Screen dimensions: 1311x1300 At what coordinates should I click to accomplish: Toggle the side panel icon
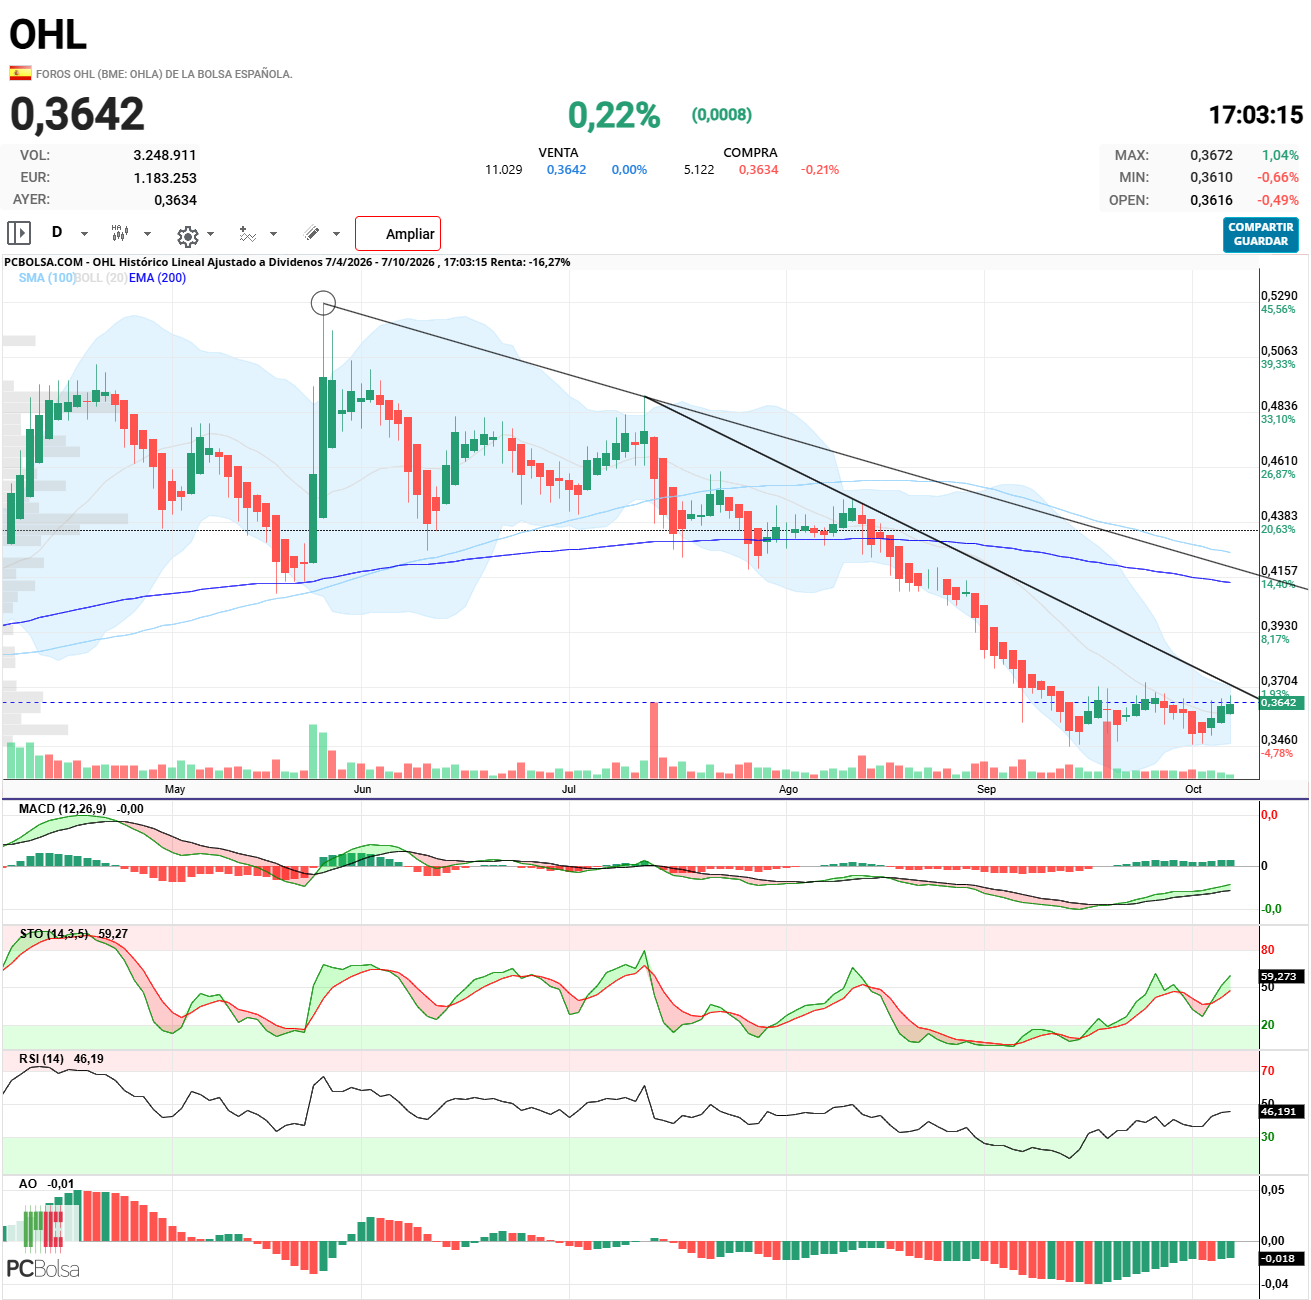click(19, 233)
